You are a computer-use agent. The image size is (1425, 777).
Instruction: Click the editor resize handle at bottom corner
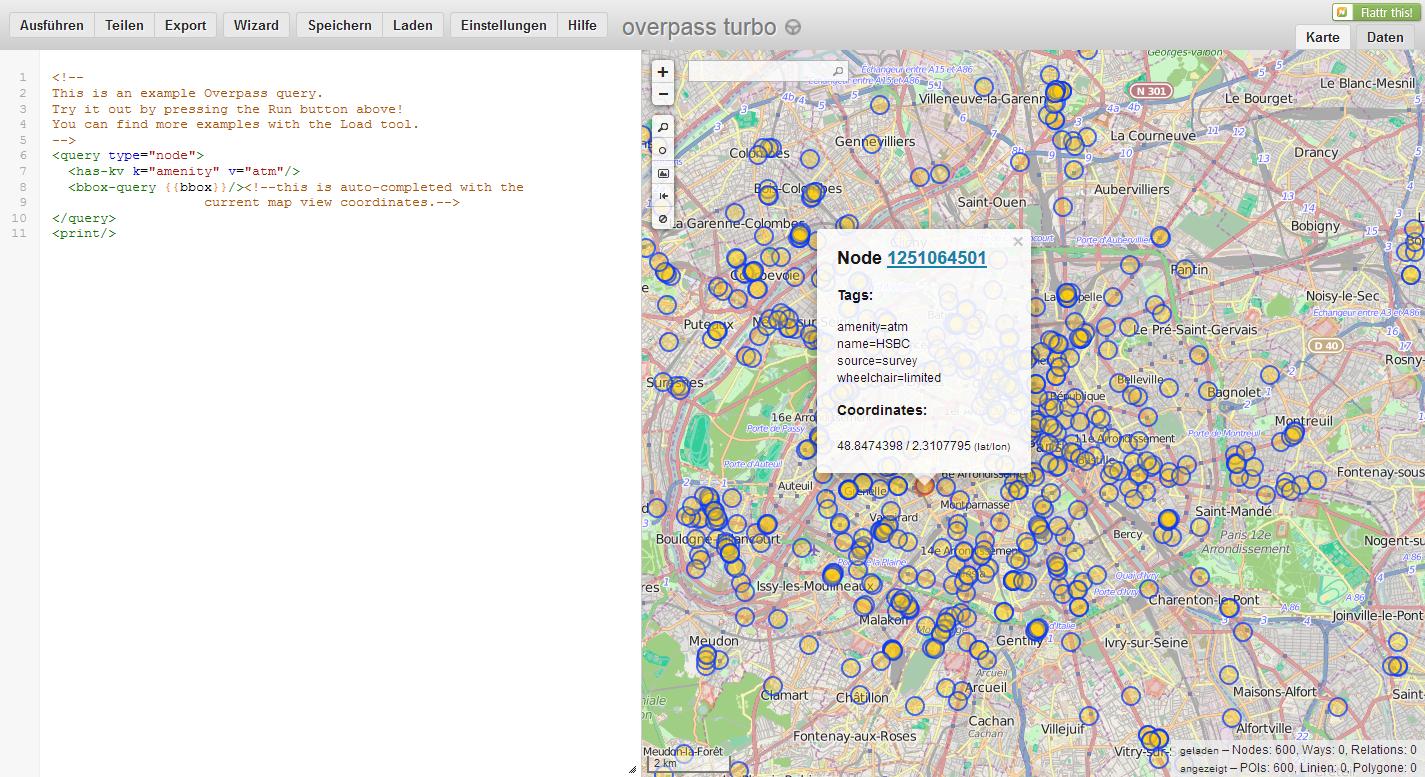point(632,770)
